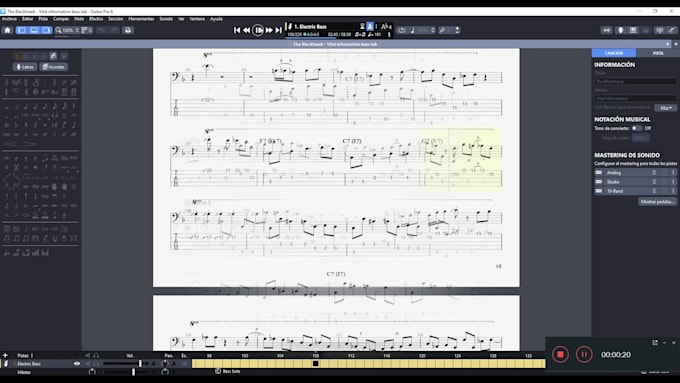The image size is (680, 383).
Task: Click the tuning fork icon
Action: (x=442, y=30)
